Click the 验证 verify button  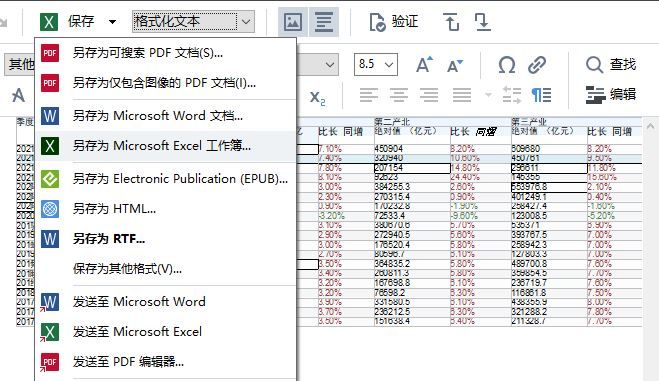[394, 21]
